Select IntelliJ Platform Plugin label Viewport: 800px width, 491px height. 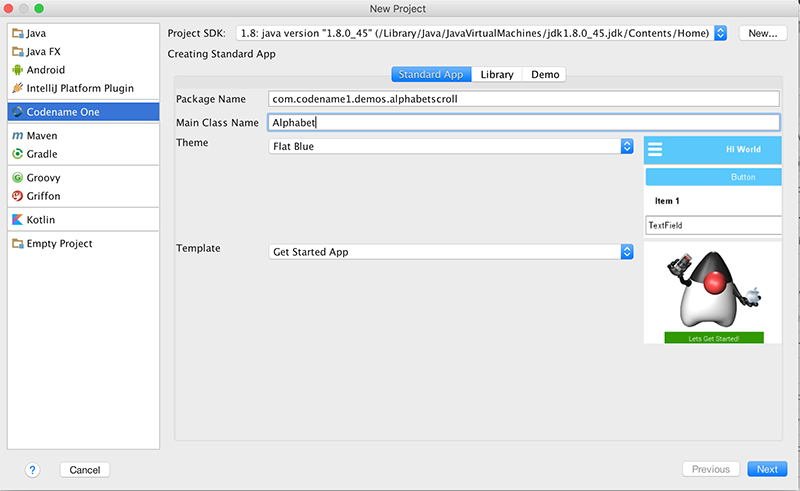pos(80,88)
